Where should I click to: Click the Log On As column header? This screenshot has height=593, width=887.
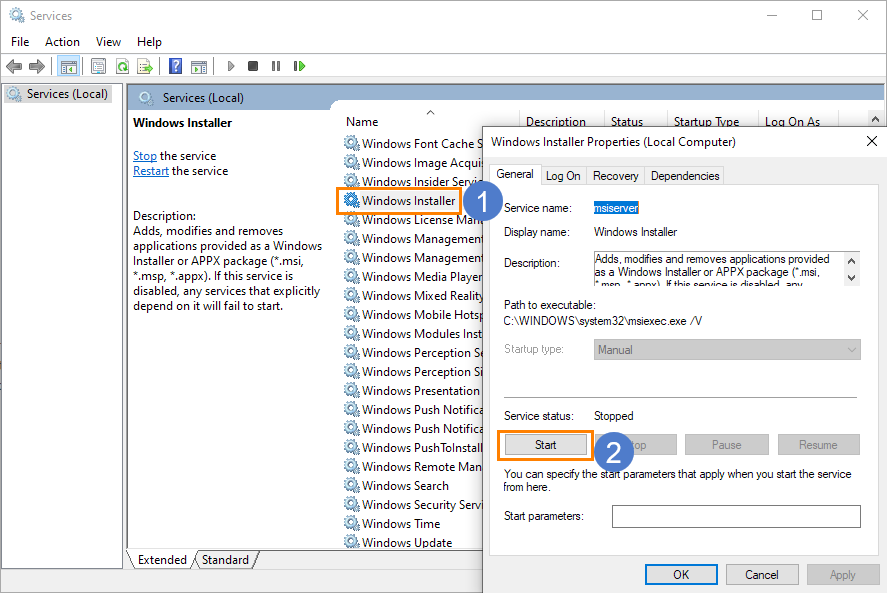tap(793, 122)
